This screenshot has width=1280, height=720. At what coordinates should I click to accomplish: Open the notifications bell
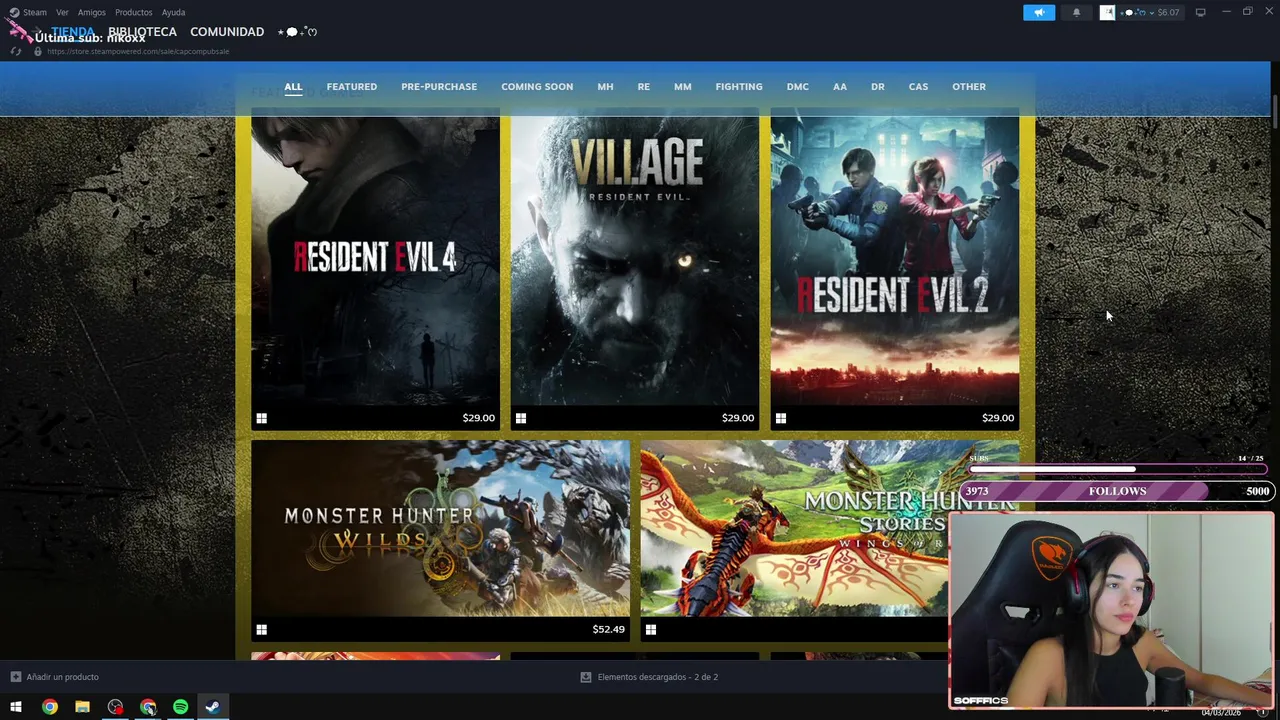[1076, 12]
